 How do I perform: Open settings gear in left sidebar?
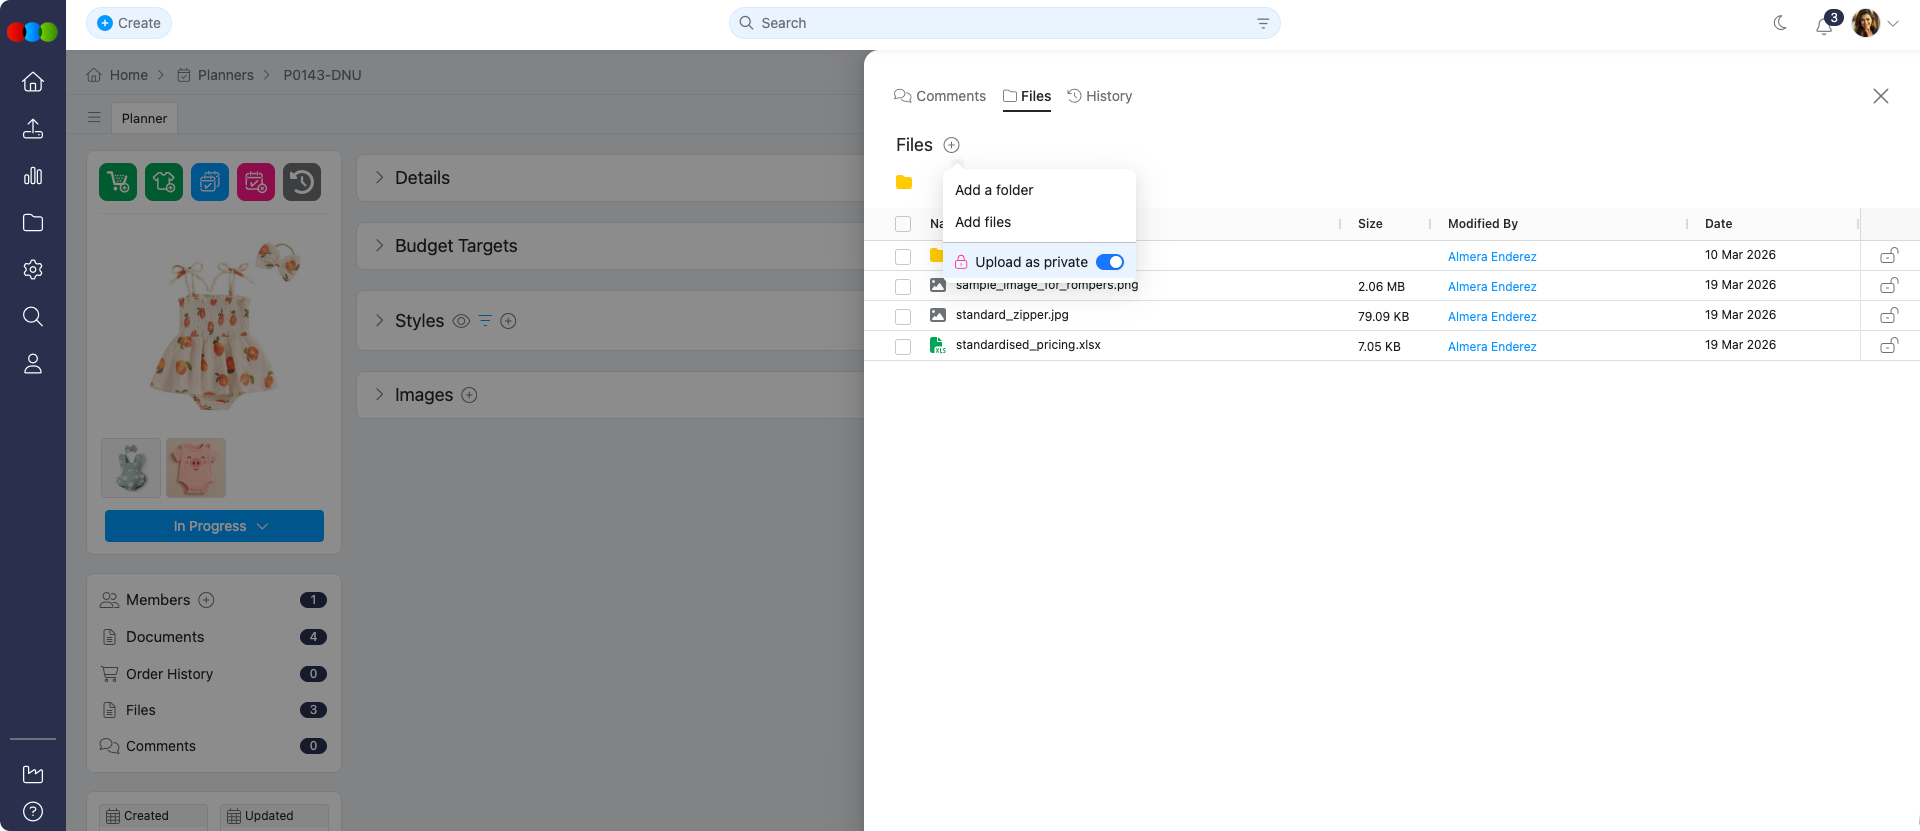pos(33,270)
